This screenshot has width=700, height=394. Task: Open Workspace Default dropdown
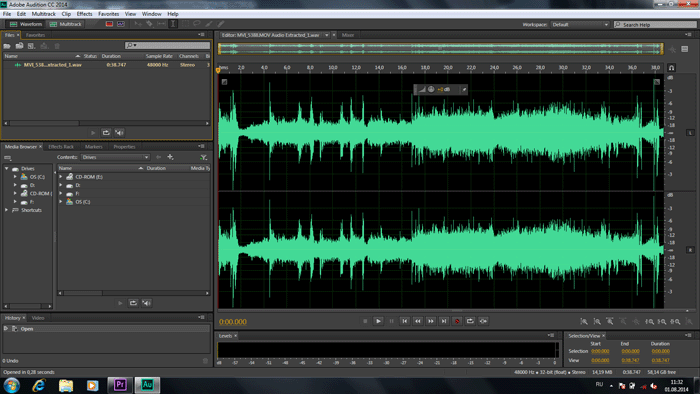pos(580,25)
